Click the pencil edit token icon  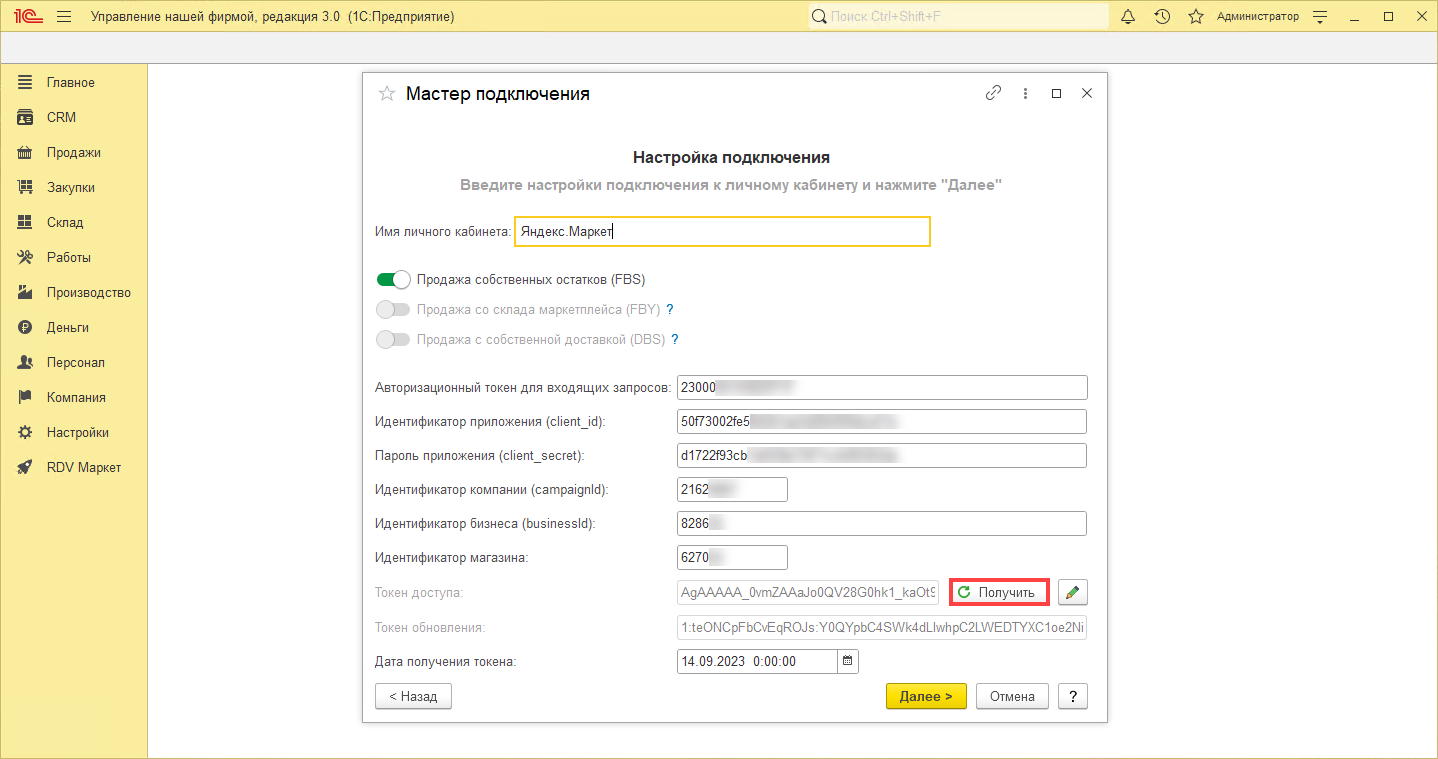[1072, 593]
